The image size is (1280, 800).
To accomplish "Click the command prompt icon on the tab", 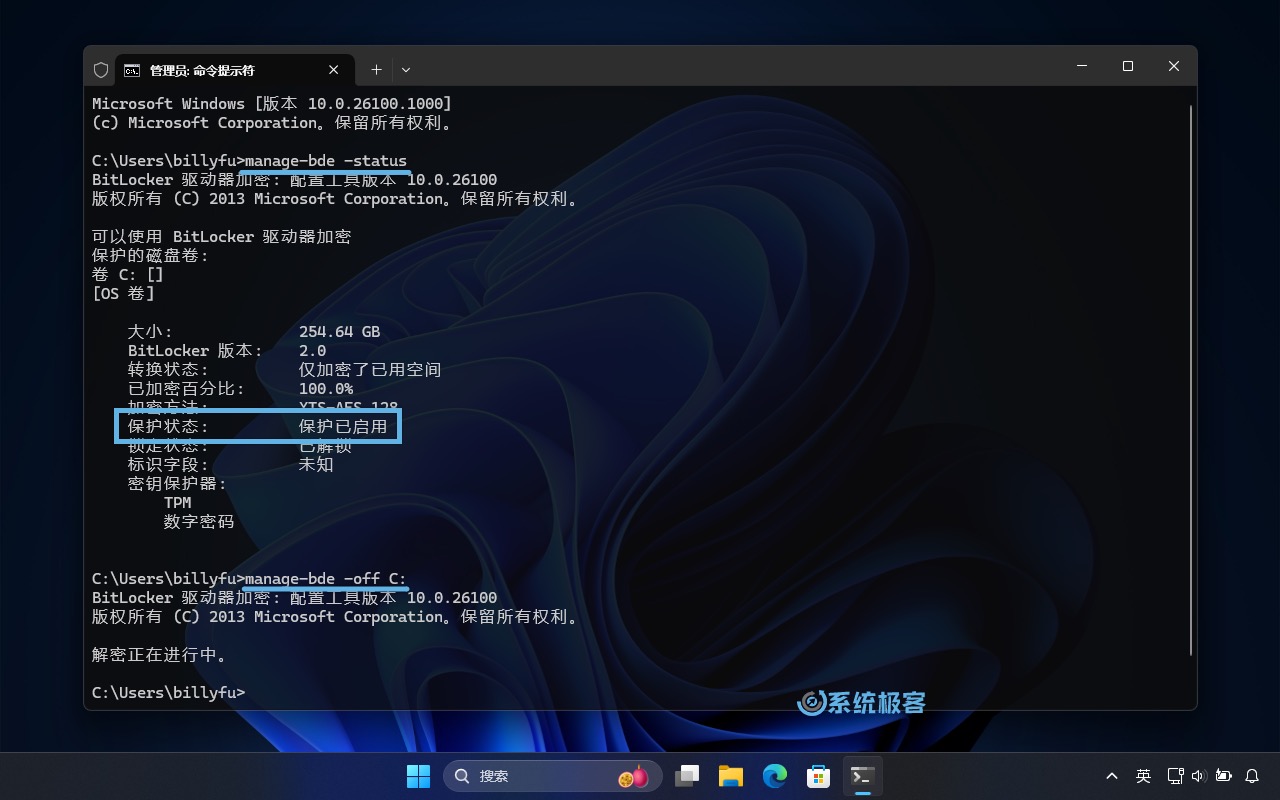I will coord(132,70).
